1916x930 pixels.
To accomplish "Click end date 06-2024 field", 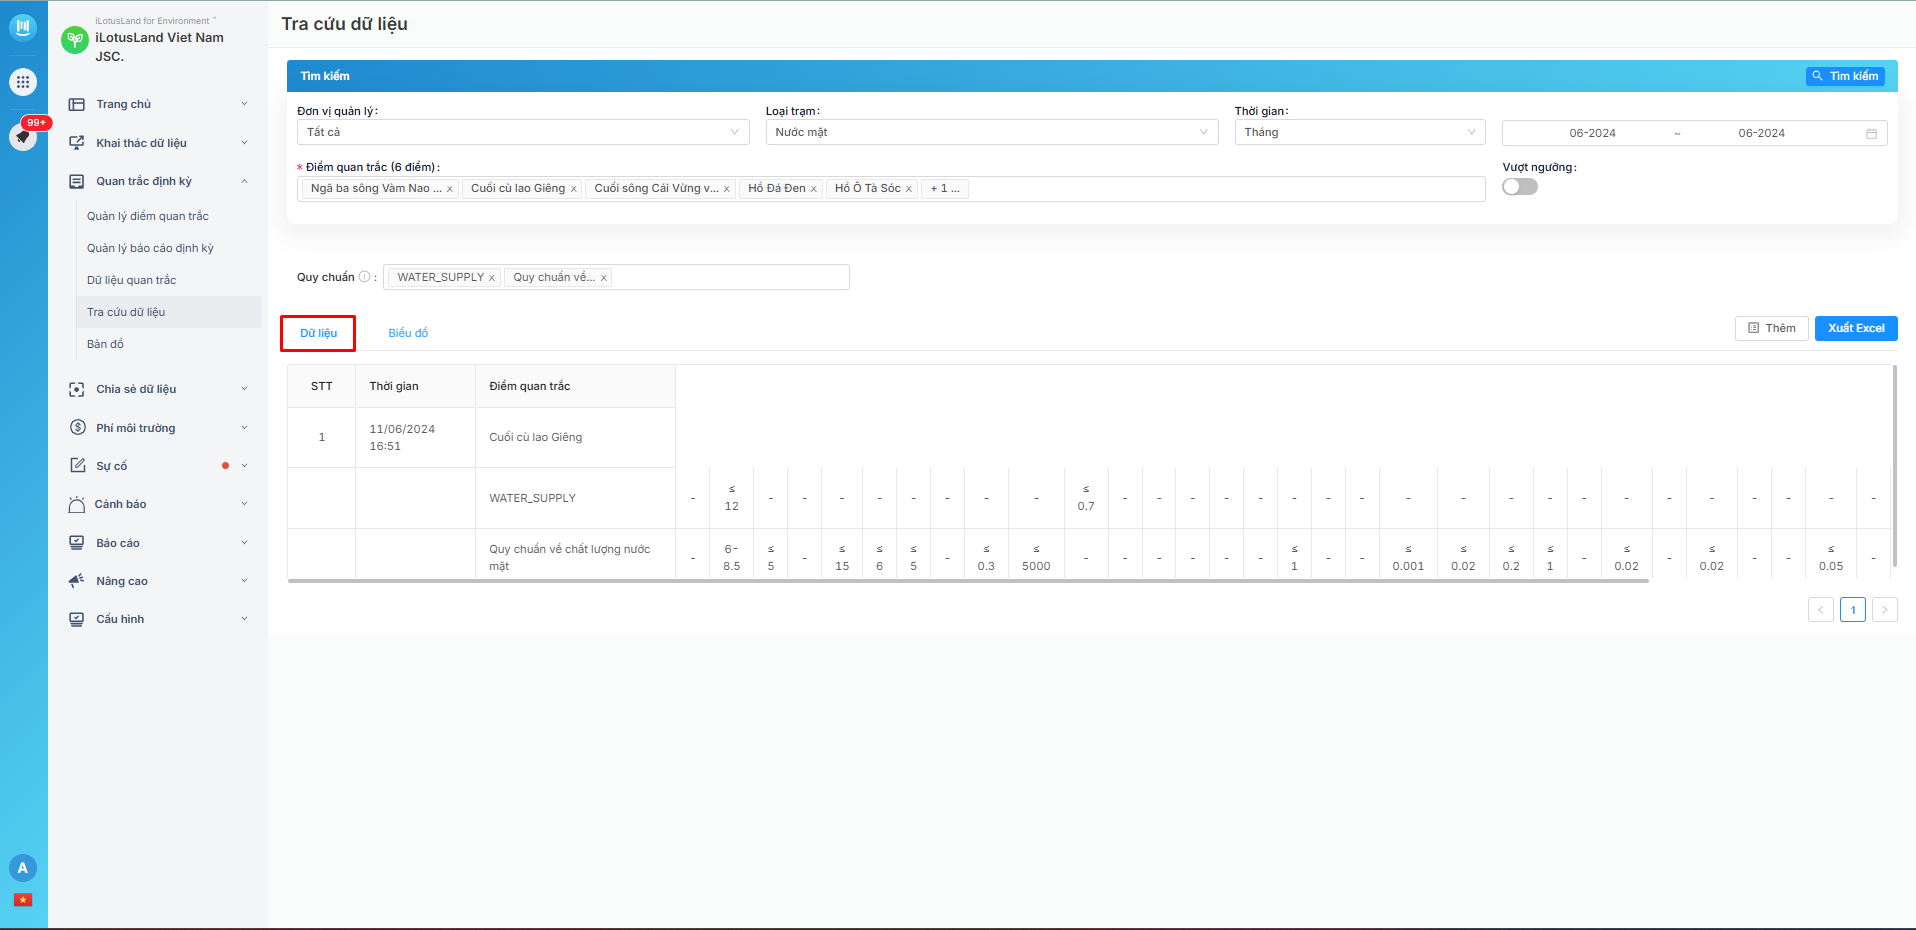I will click(1761, 133).
